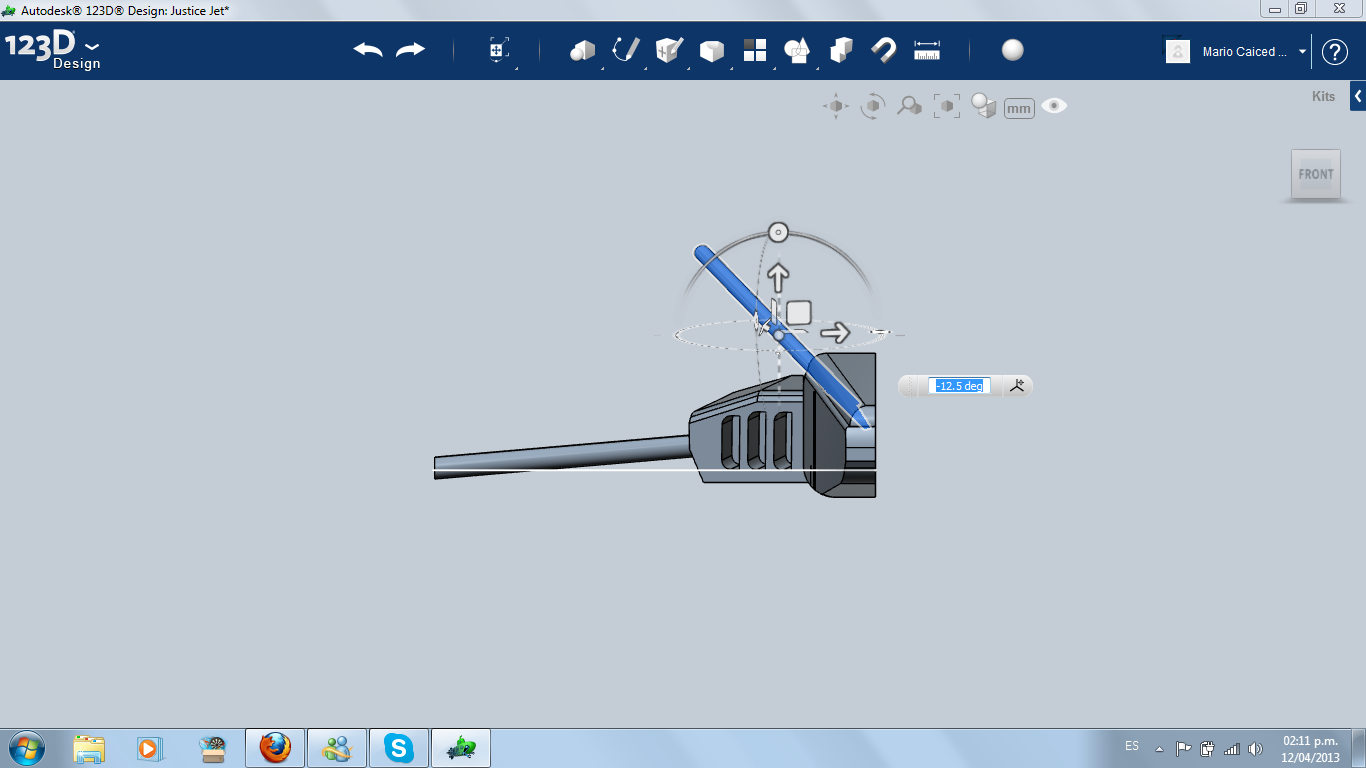Select the Pan navigation tool
Viewport: 1366px width, 768px height.
tap(836, 106)
